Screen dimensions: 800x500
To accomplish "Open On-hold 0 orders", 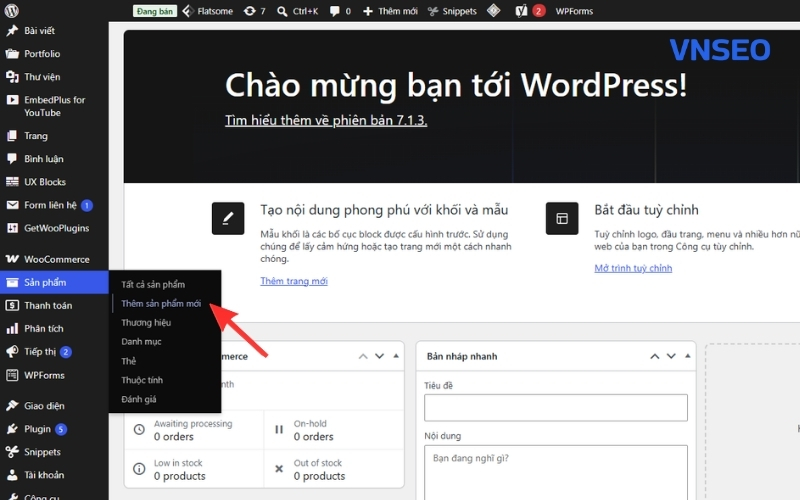I will coord(334,430).
